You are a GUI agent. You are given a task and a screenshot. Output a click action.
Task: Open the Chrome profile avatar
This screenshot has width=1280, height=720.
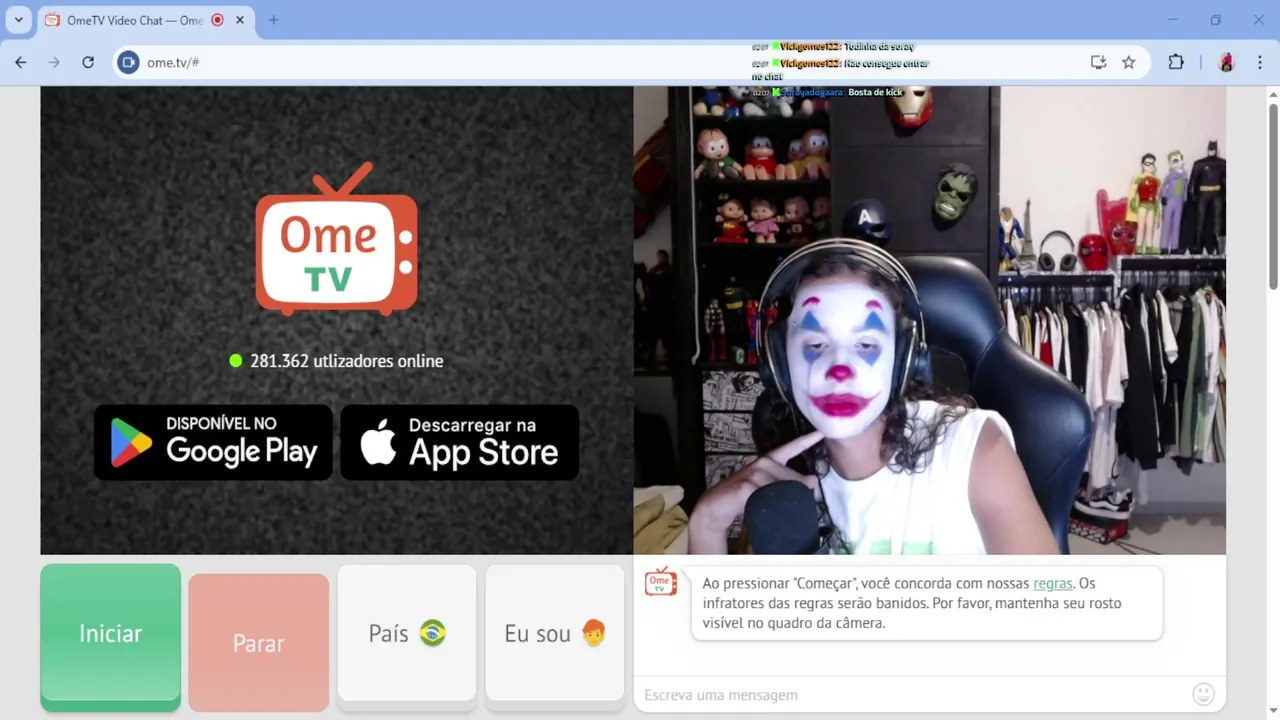[x=1226, y=62]
